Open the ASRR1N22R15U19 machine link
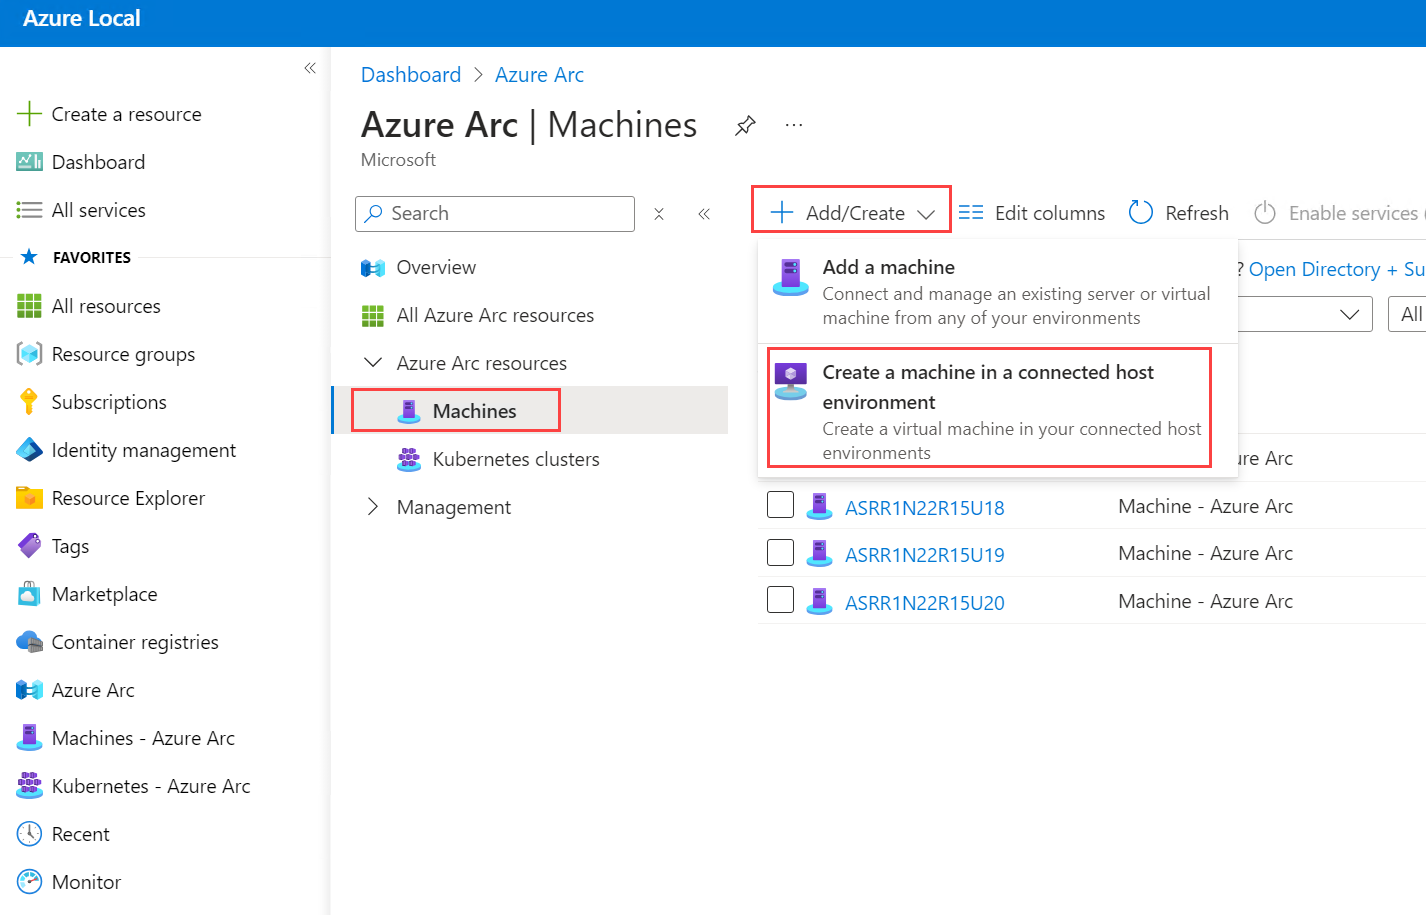 924,555
